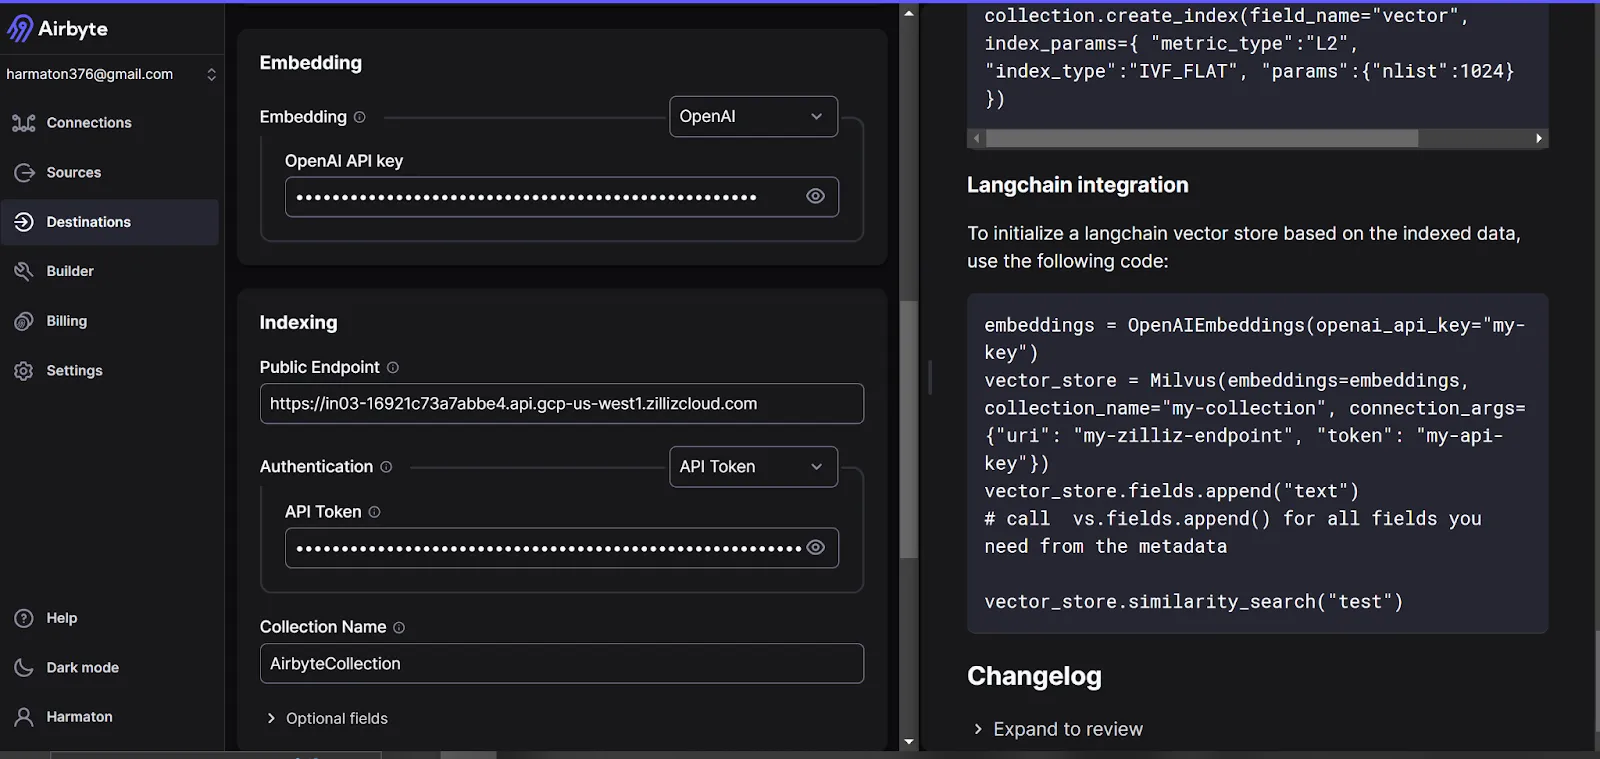Go to Builder in the sidebar
The height and width of the screenshot is (759, 1600).
[110, 271]
